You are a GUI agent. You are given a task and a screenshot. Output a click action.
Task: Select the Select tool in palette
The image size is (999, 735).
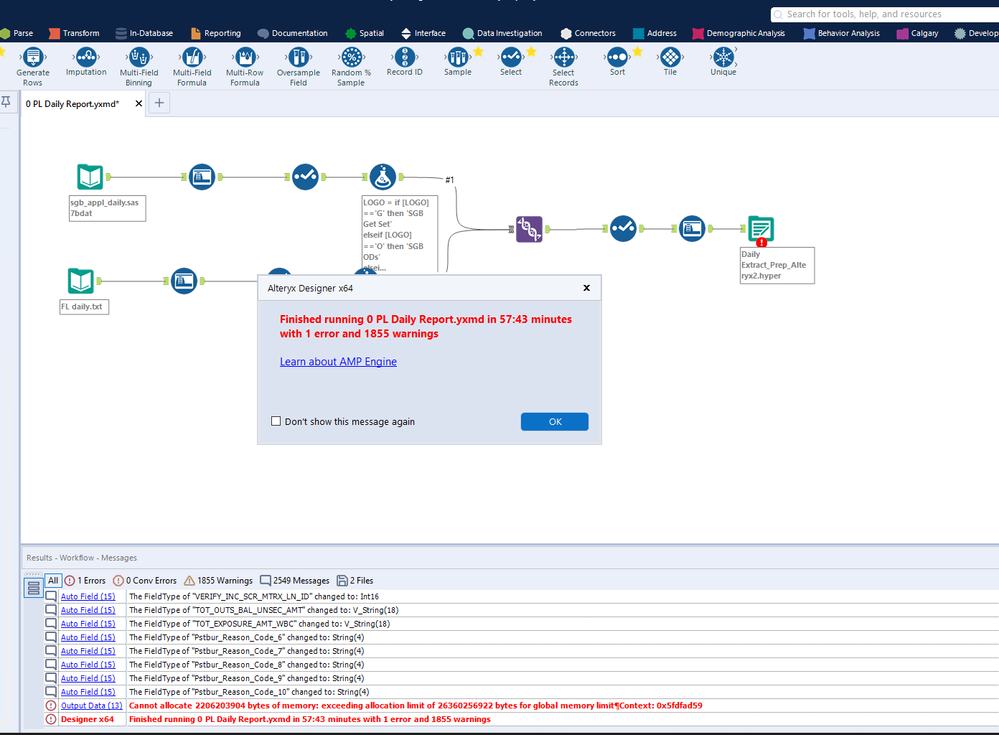click(x=510, y=62)
